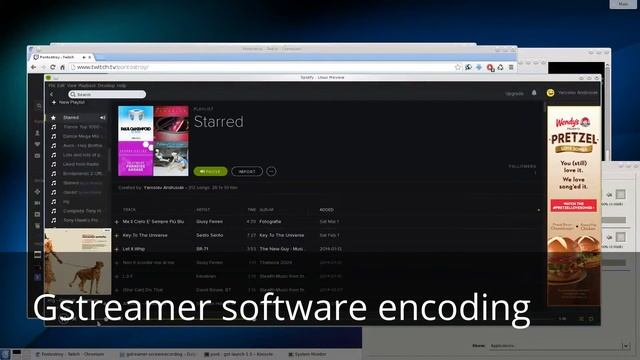Click first stream's volume slider in back window

(614, 220)
